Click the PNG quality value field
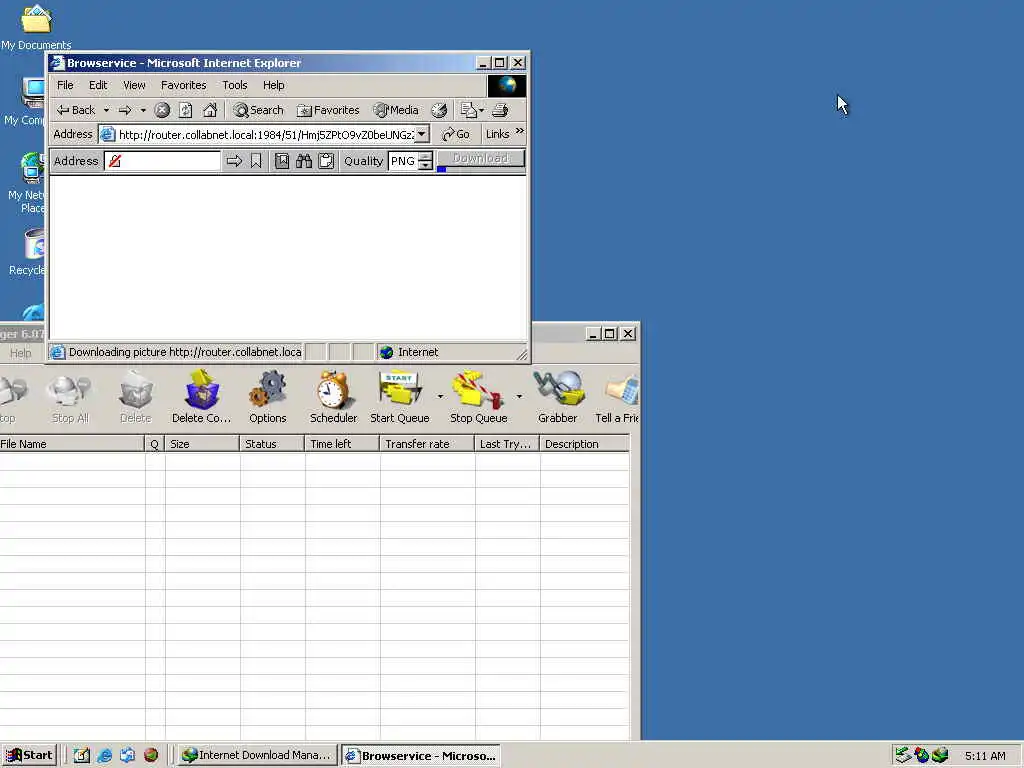Image resolution: width=1024 pixels, height=768 pixels. coord(403,161)
